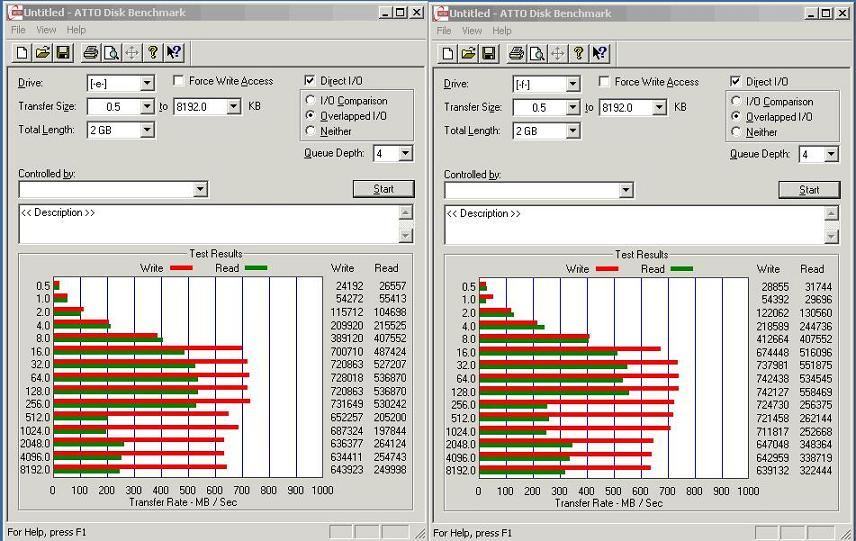Image resolution: width=856 pixels, height=541 pixels.
Task: Click Save disk icon in right window toolbar
Action: pos(489,53)
